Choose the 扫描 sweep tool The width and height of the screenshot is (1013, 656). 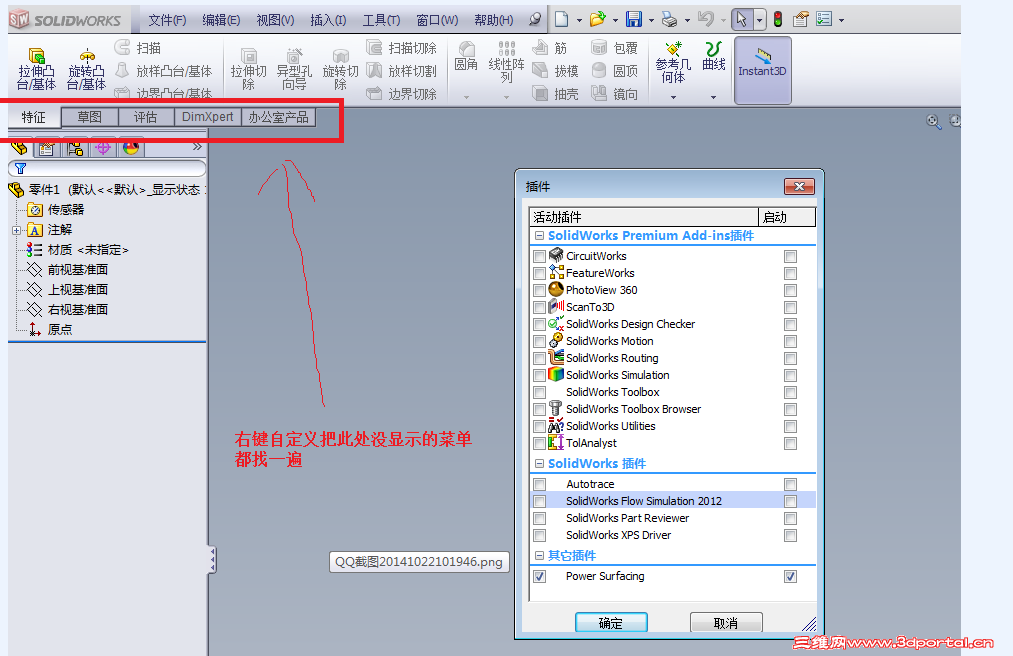[138, 48]
